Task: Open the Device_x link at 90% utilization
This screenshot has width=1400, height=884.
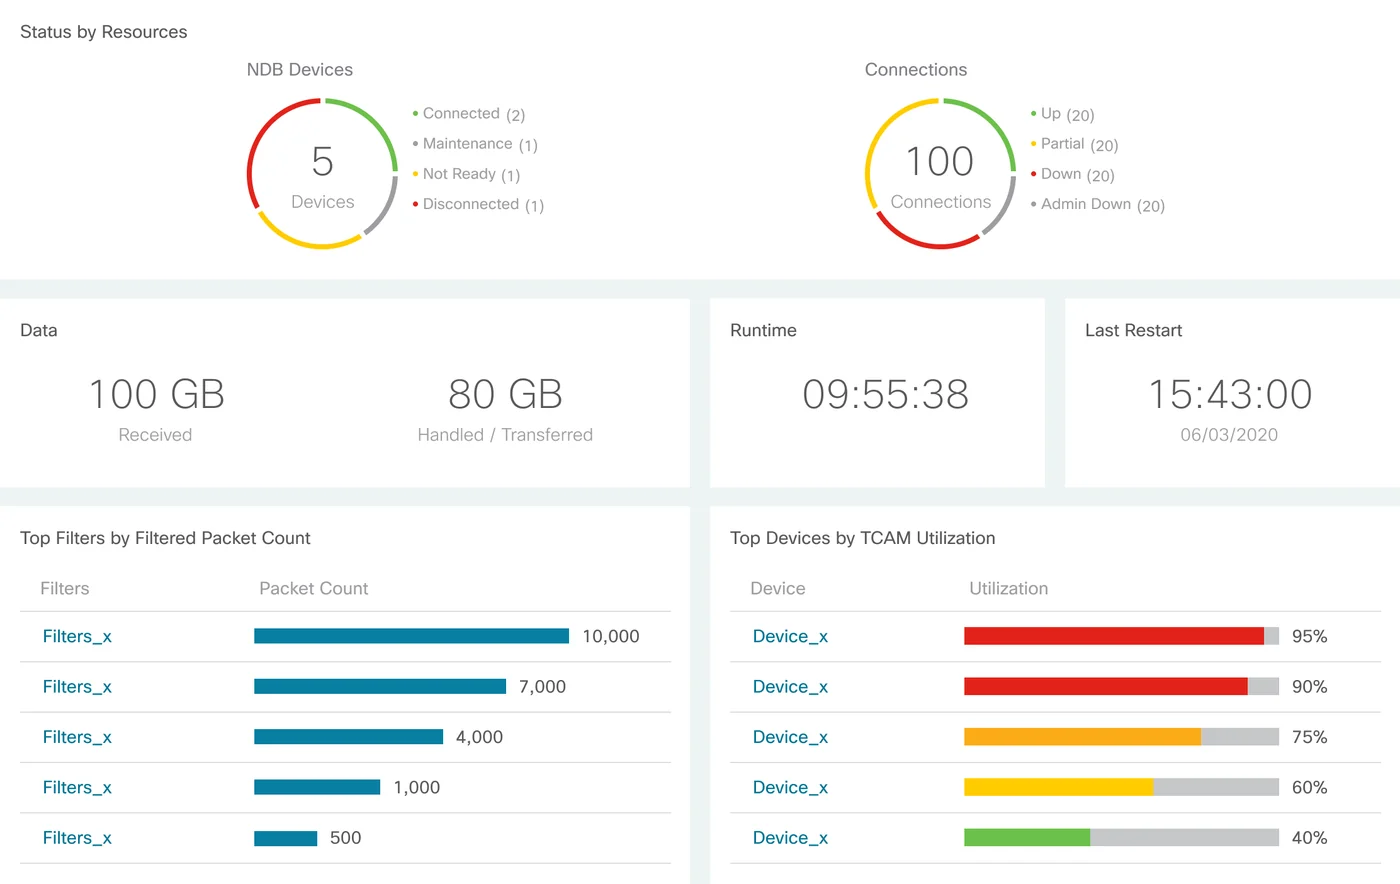Action: tap(790, 687)
